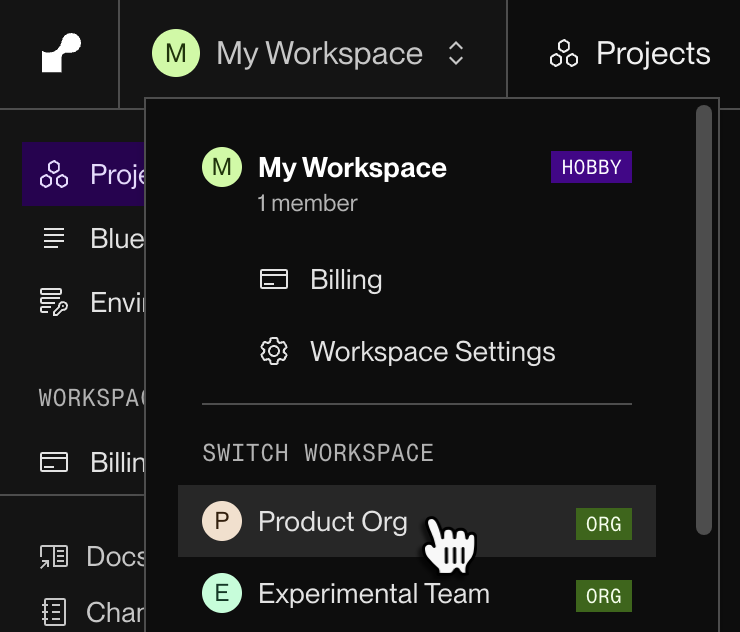The width and height of the screenshot is (740, 632).
Task: Select Projects in the left sidebar
Action: point(84,174)
